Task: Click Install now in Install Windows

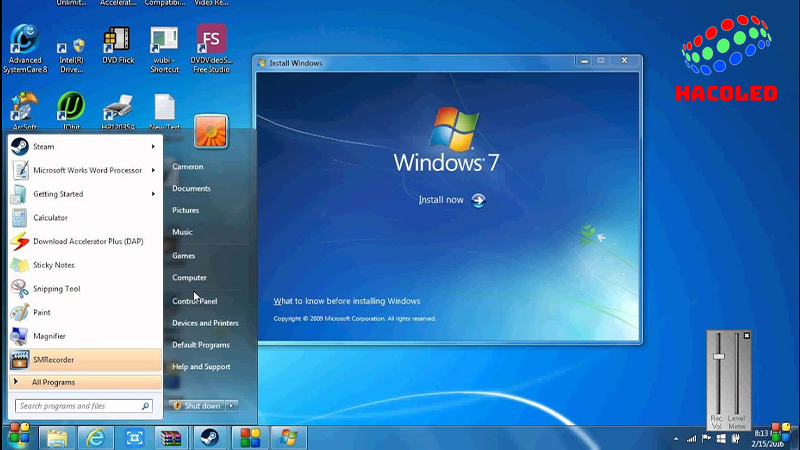Action: 441,200
